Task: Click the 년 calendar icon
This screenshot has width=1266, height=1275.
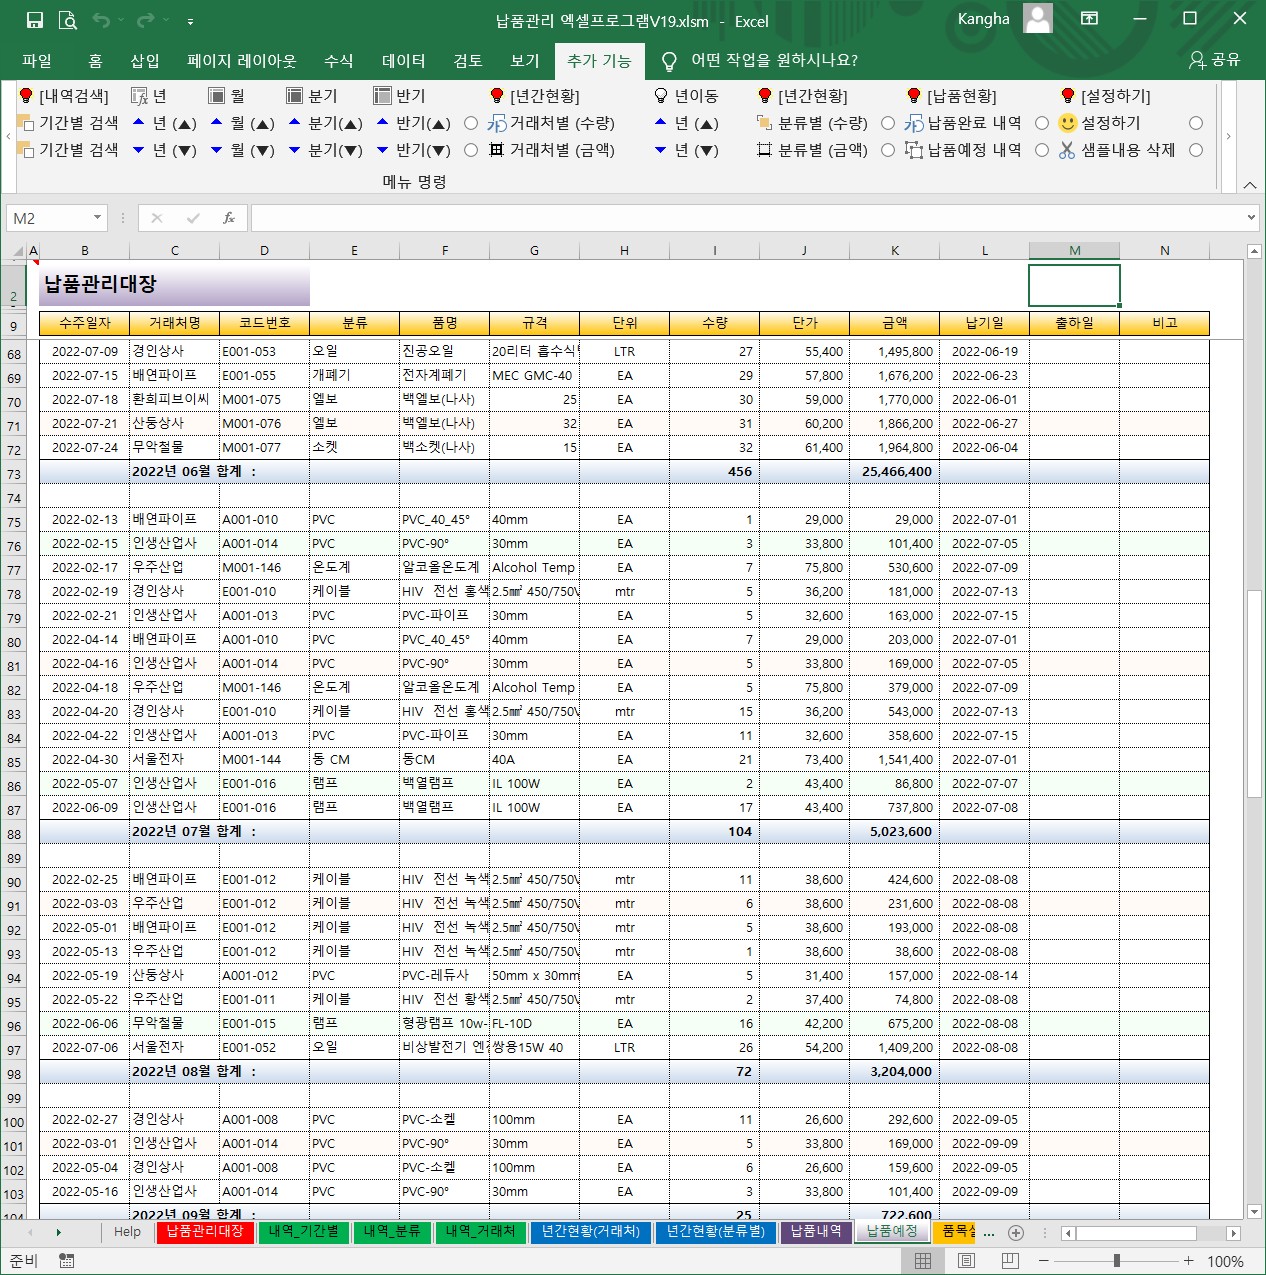Action: point(140,96)
